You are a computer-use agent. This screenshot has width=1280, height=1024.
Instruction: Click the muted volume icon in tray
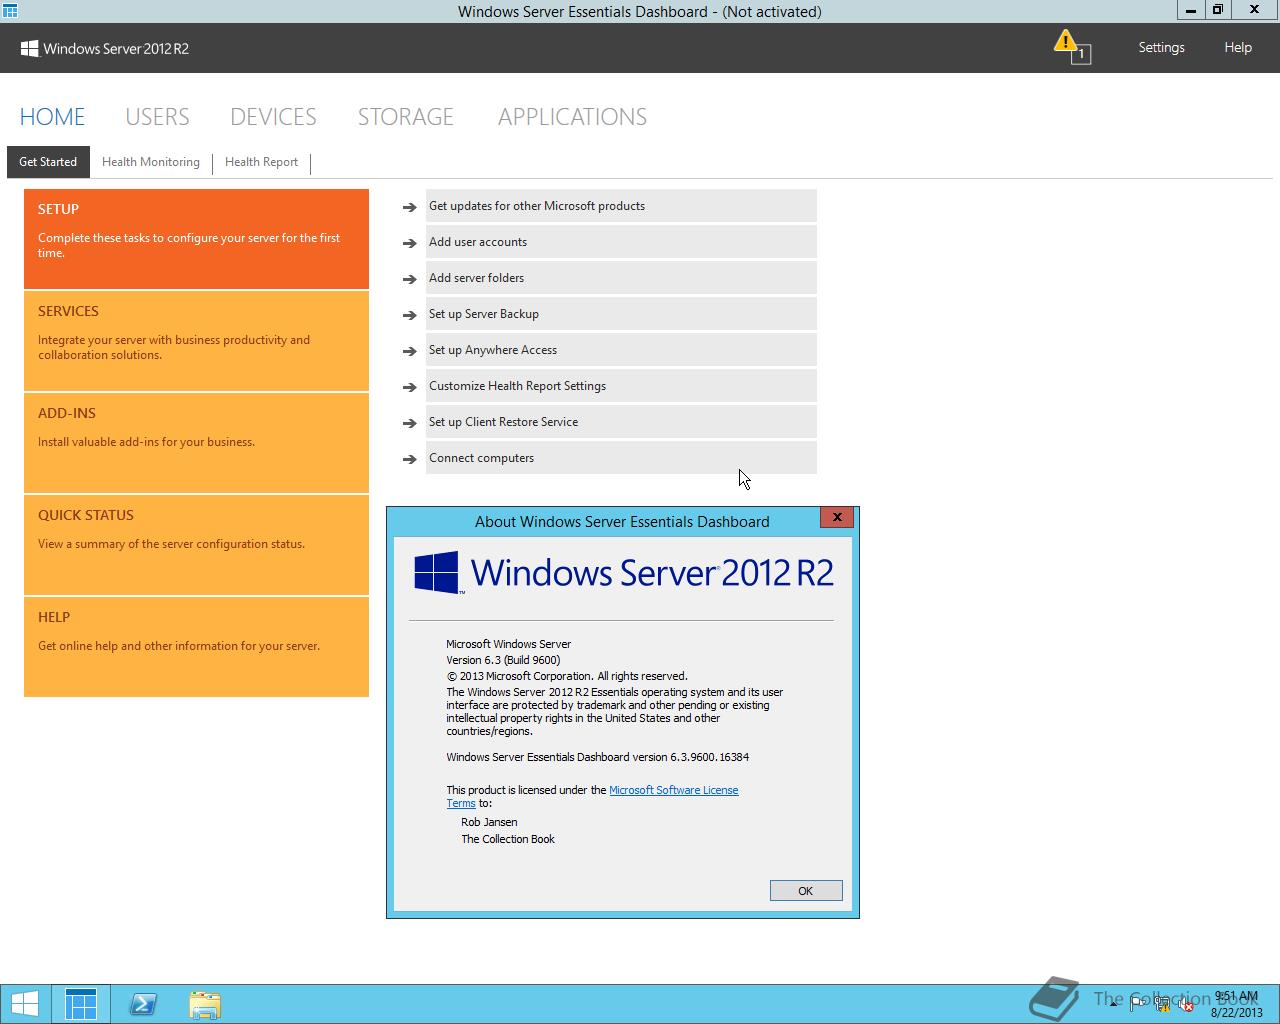tap(1188, 1004)
